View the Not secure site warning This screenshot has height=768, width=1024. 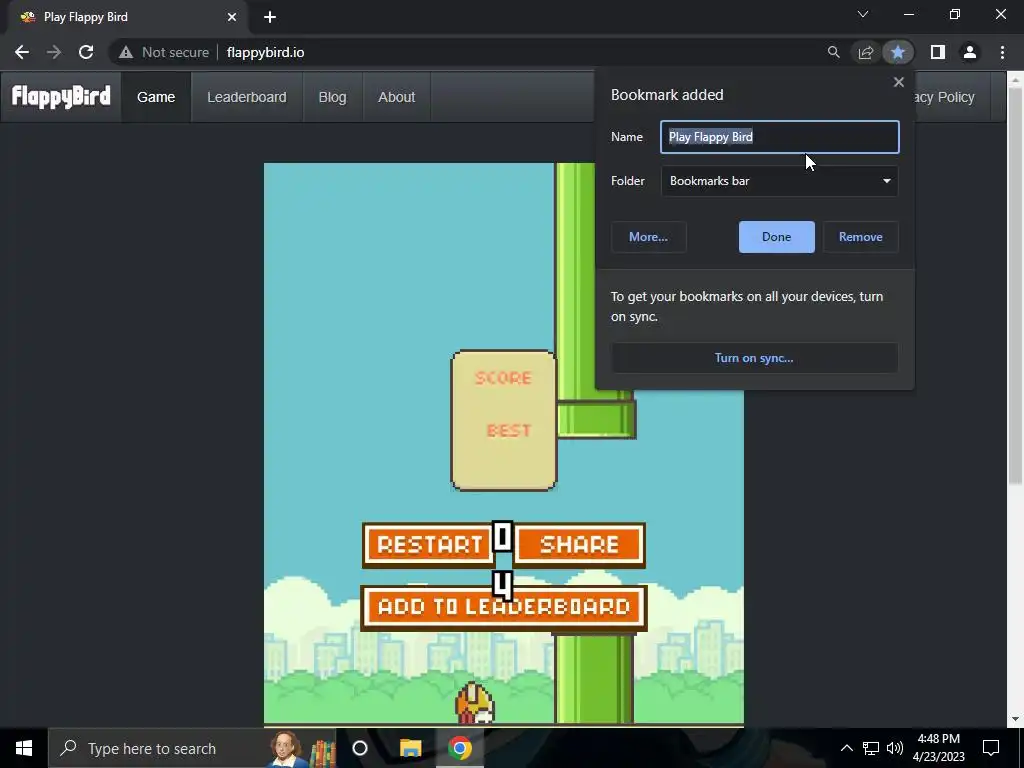[x=164, y=52]
